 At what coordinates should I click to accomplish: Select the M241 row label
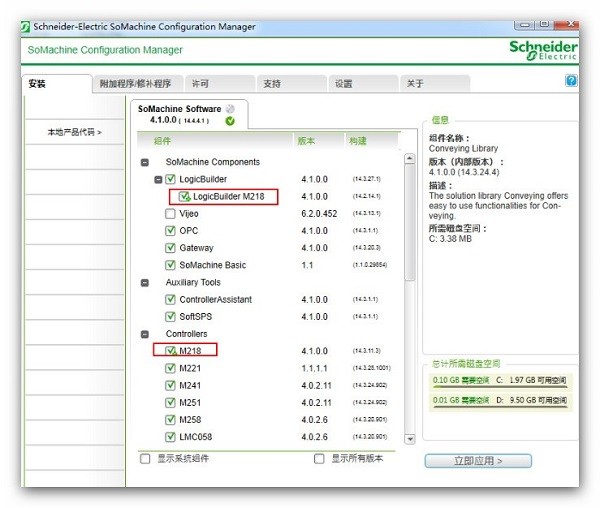190,386
